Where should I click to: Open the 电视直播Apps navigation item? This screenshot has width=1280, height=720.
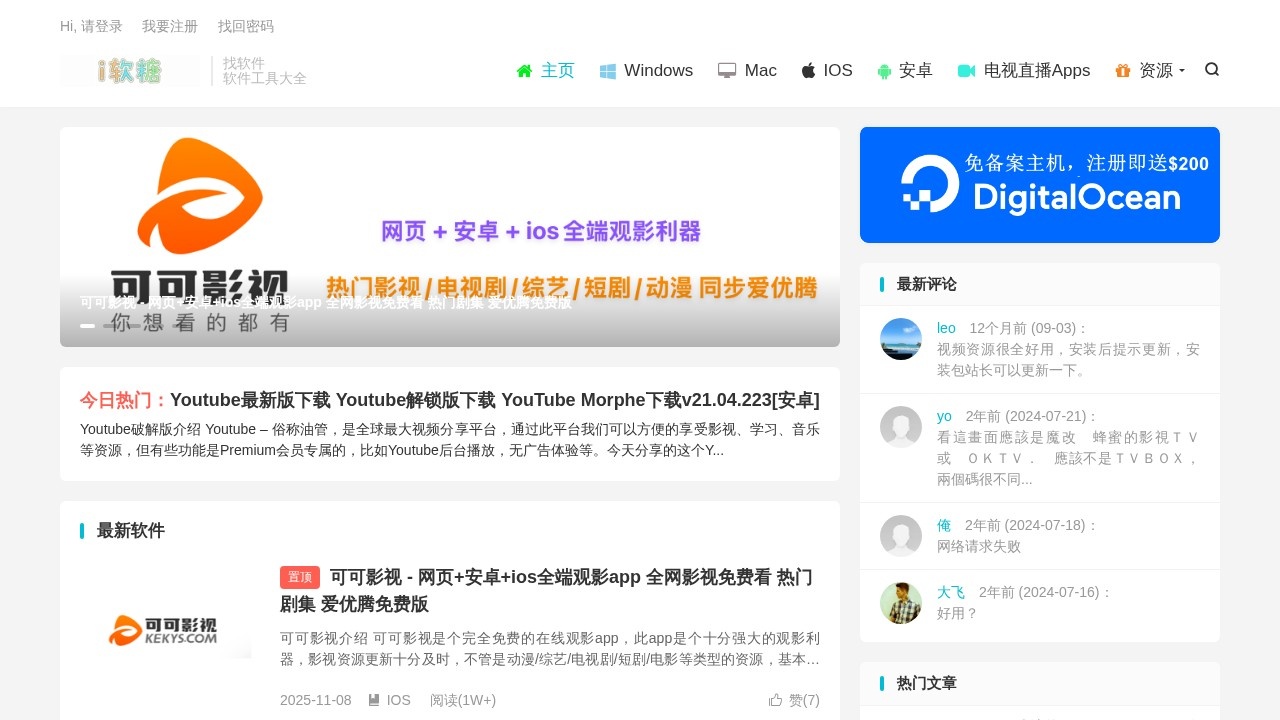click(x=1024, y=71)
